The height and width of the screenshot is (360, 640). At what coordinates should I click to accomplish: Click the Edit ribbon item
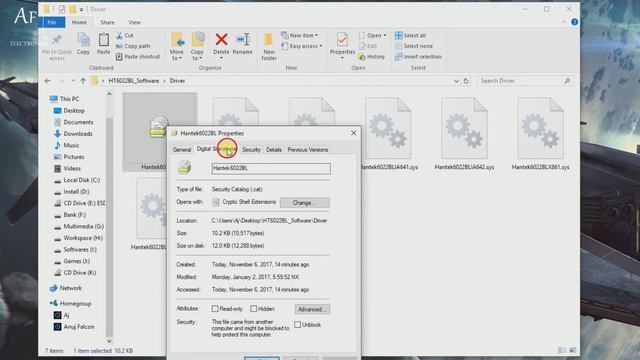tap(368, 46)
